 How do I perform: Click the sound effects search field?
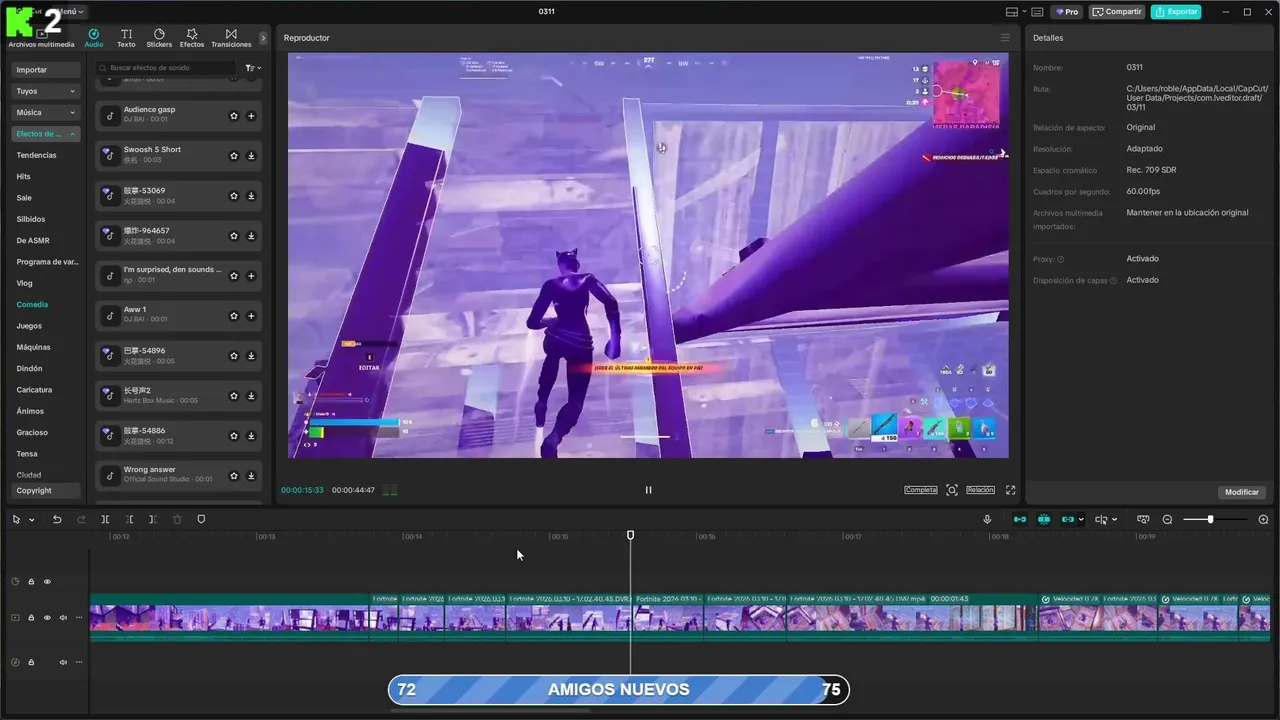click(x=168, y=68)
